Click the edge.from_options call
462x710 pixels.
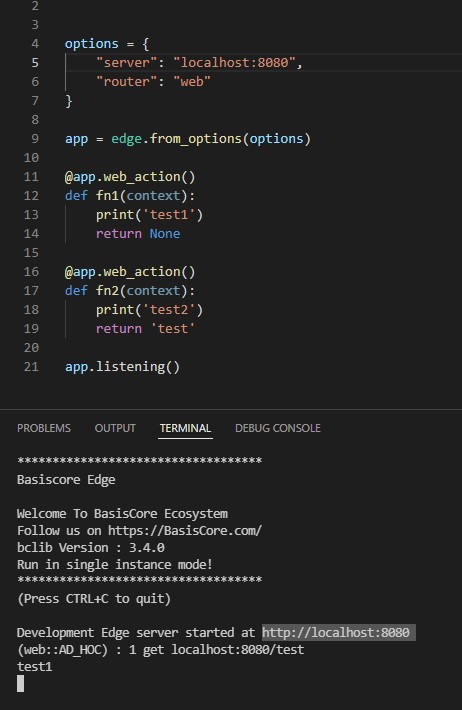(x=211, y=139)
